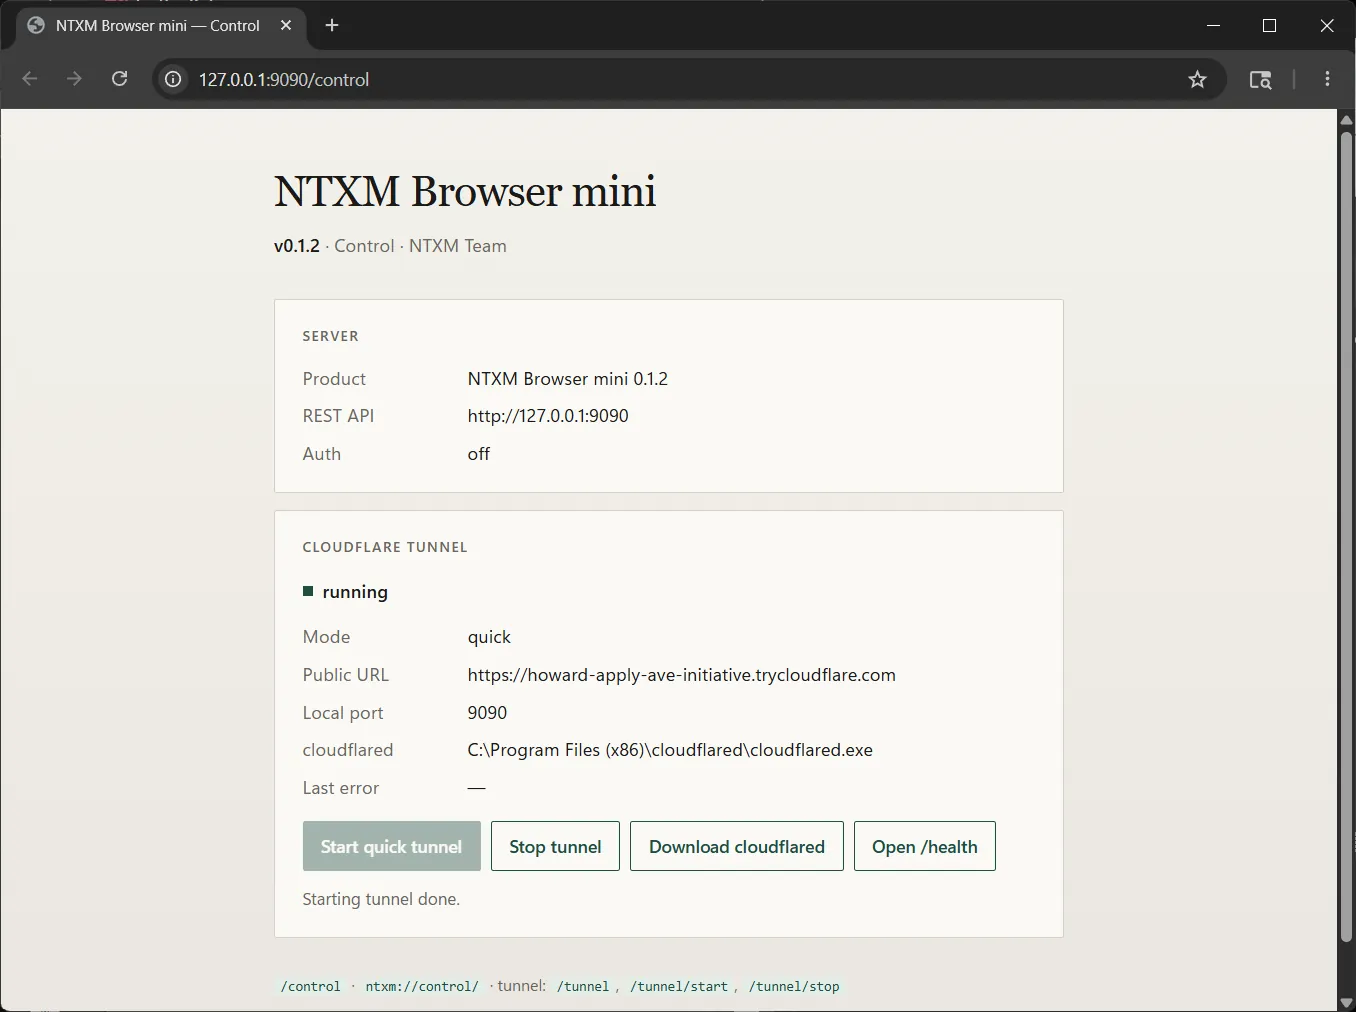Open the /health endpoint

(924, 846)
